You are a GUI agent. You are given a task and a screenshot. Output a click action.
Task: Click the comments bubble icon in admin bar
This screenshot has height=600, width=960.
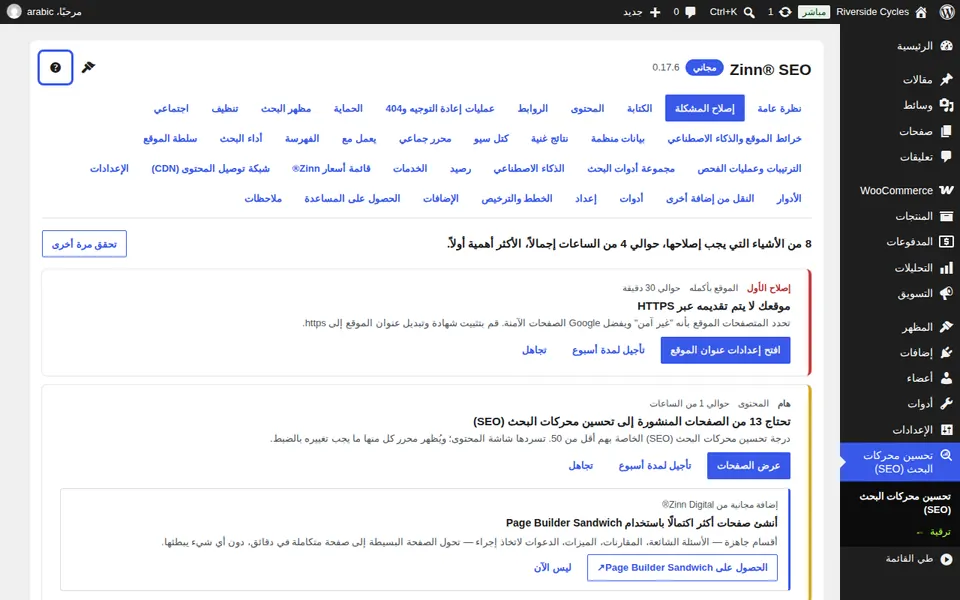tap(691, 12)
